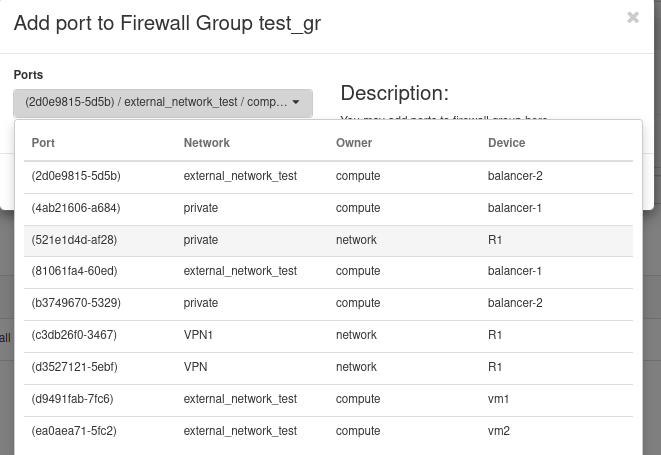Click the Port column header
This screenshot has width=661, height=455.
point(43,143)
